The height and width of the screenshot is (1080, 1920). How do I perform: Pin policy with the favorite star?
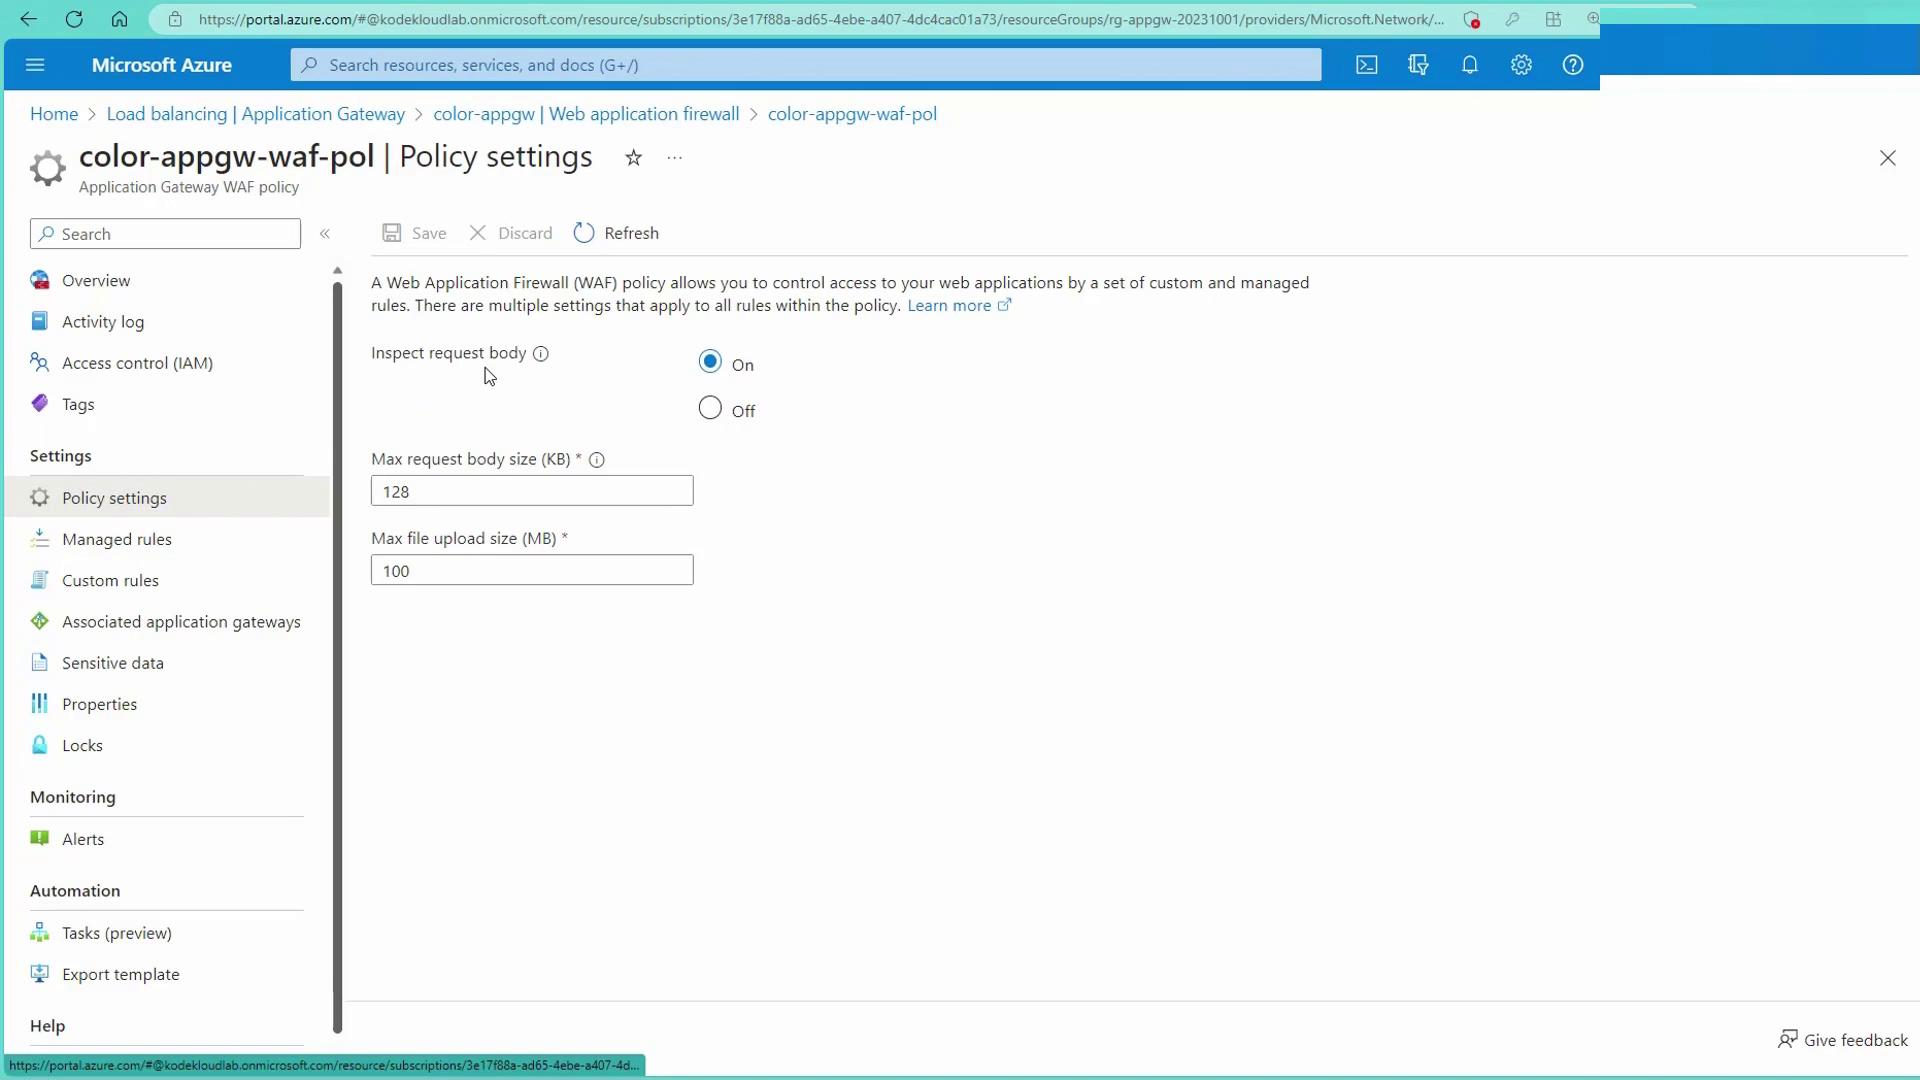[x=633, y=158]
